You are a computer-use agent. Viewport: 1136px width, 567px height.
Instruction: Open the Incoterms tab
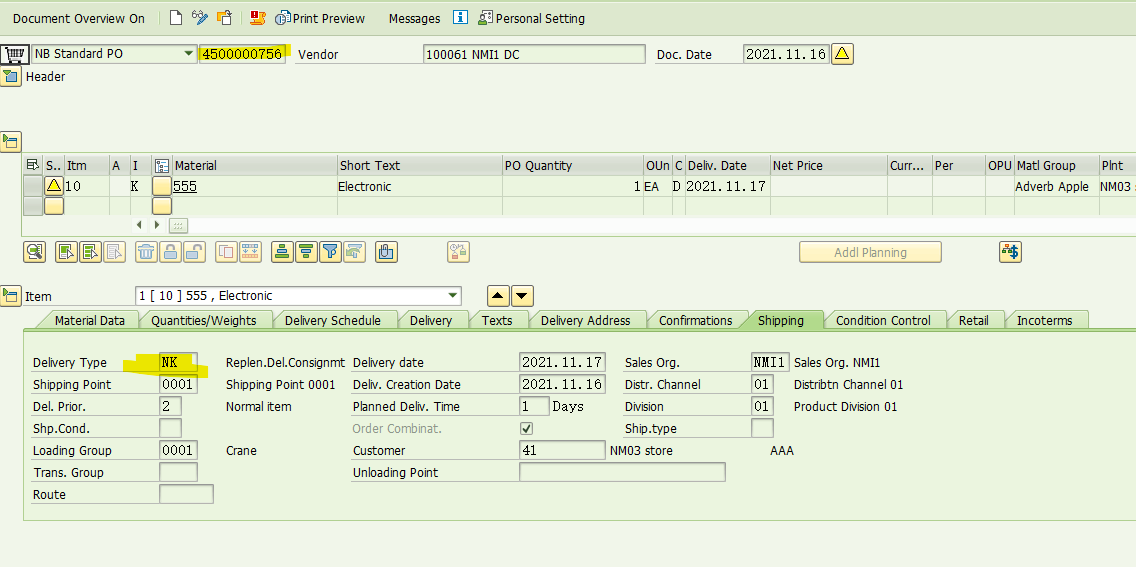pyautogui.click(x=1044, y=320)
